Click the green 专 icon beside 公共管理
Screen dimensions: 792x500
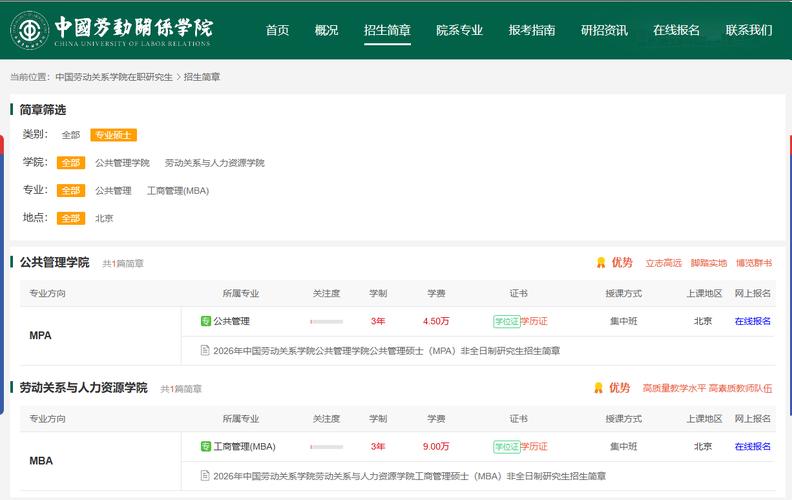click(x=206, y=321)
